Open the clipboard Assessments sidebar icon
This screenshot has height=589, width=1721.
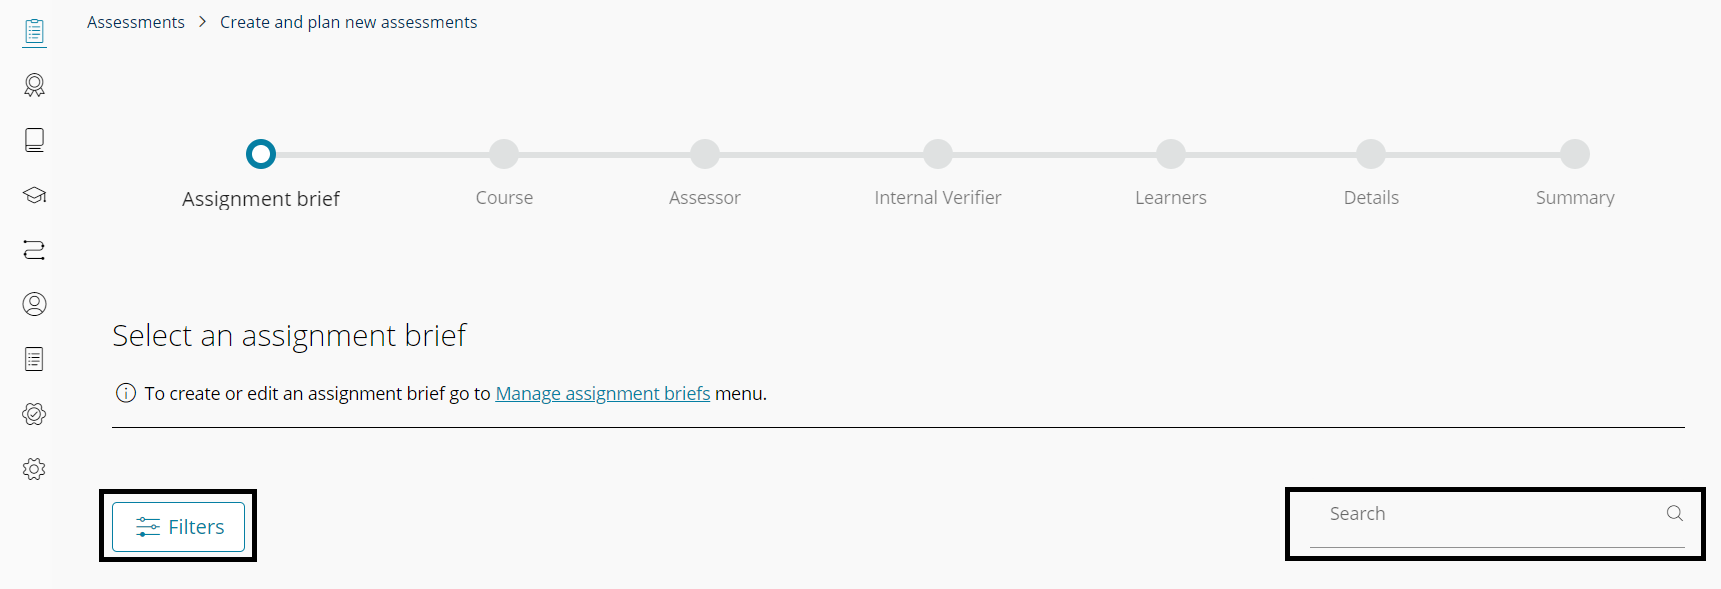tap(34, 32)
